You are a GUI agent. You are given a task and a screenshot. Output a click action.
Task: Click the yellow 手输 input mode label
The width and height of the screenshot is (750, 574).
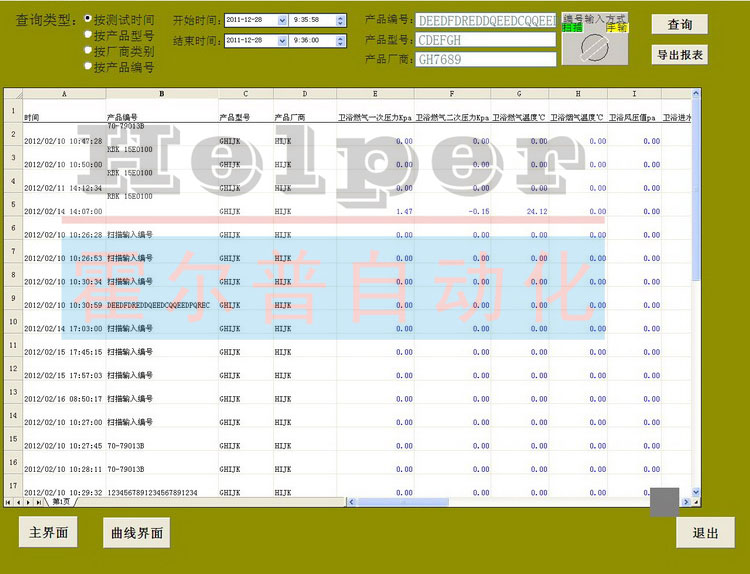click(617, 28)
